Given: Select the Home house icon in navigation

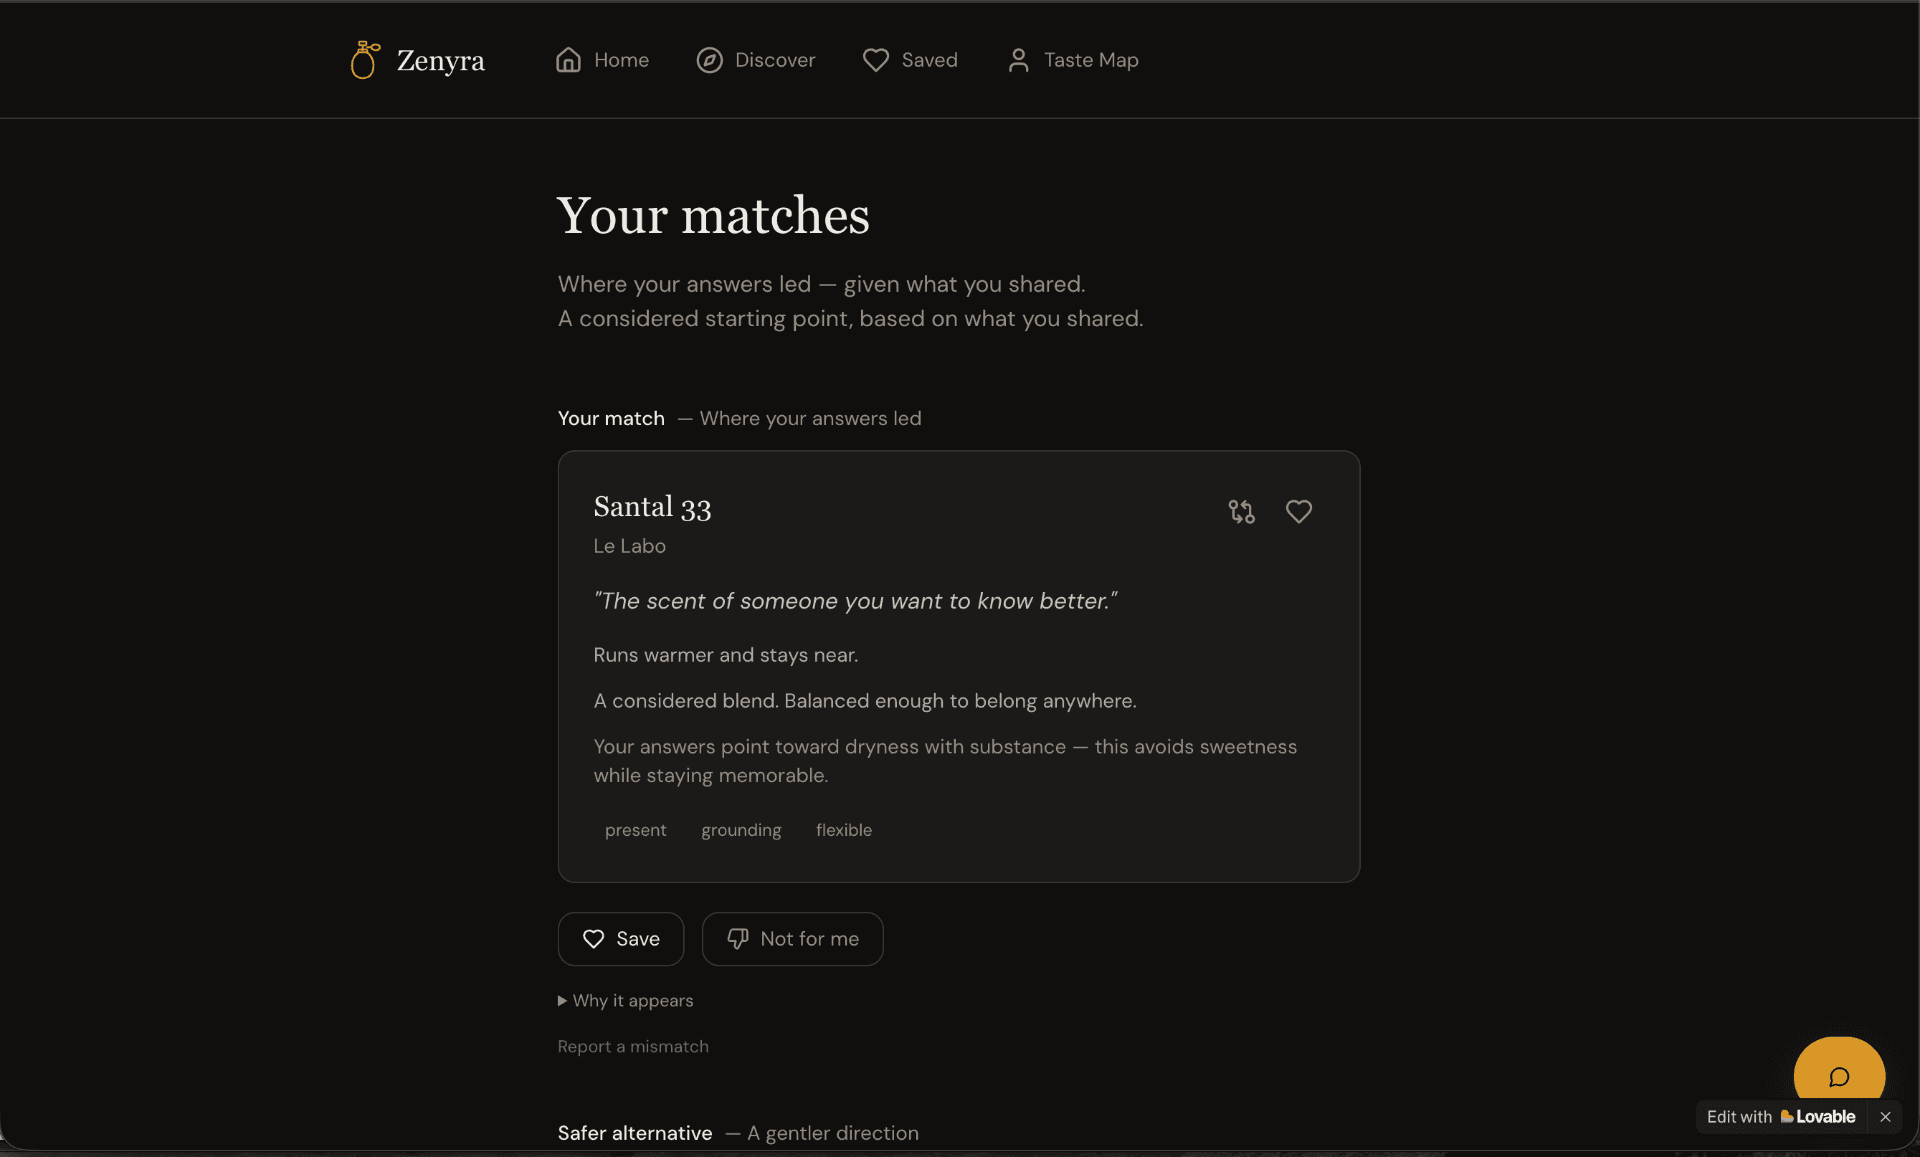Looking at the screenshot, I should tap(567, 60).
